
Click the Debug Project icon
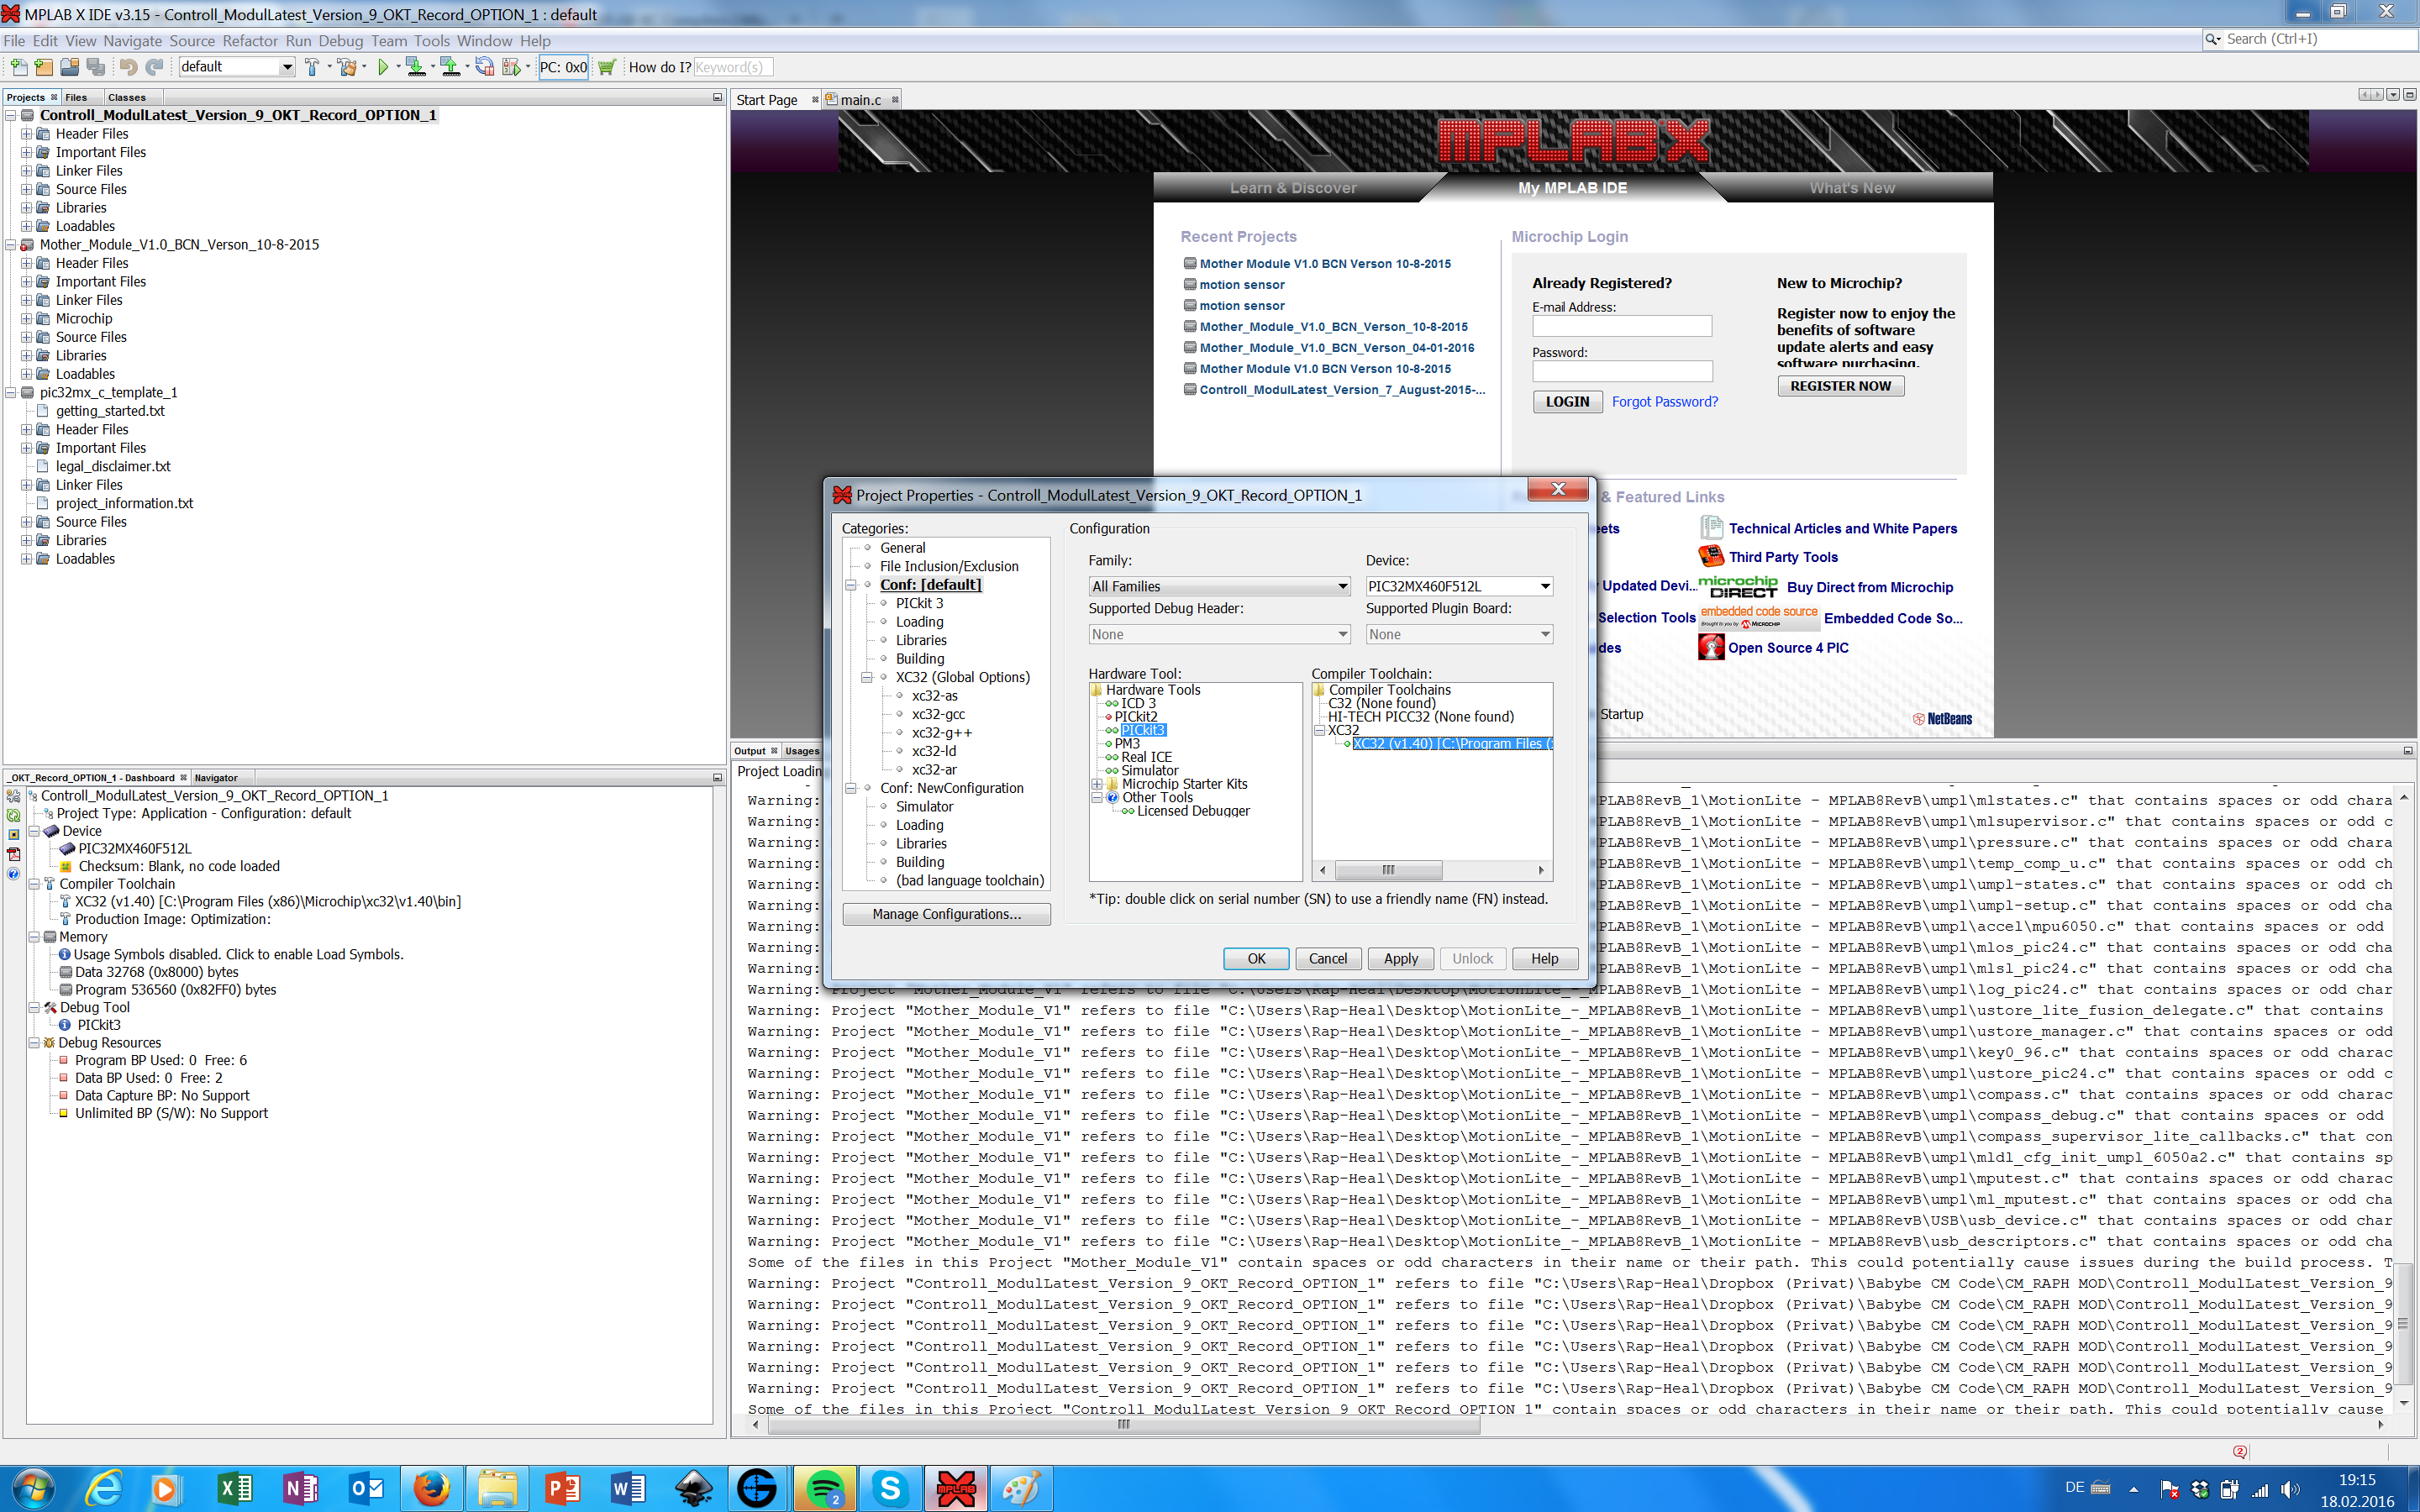pos(512,67)
